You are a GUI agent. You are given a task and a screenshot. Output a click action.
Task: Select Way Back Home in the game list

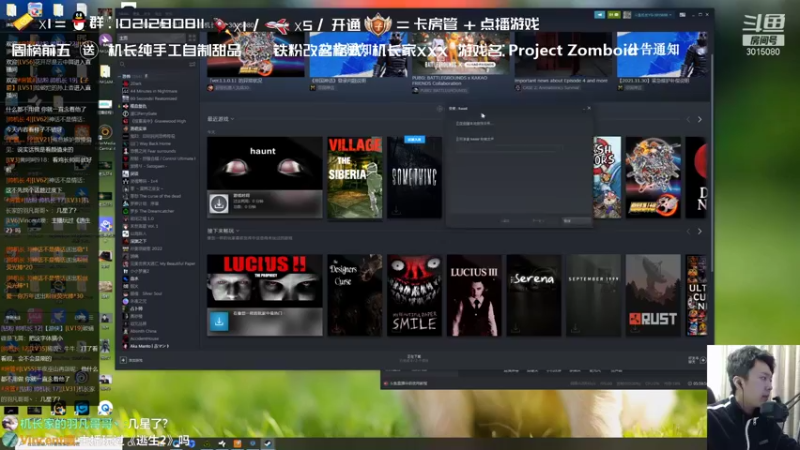click(148, 143)
